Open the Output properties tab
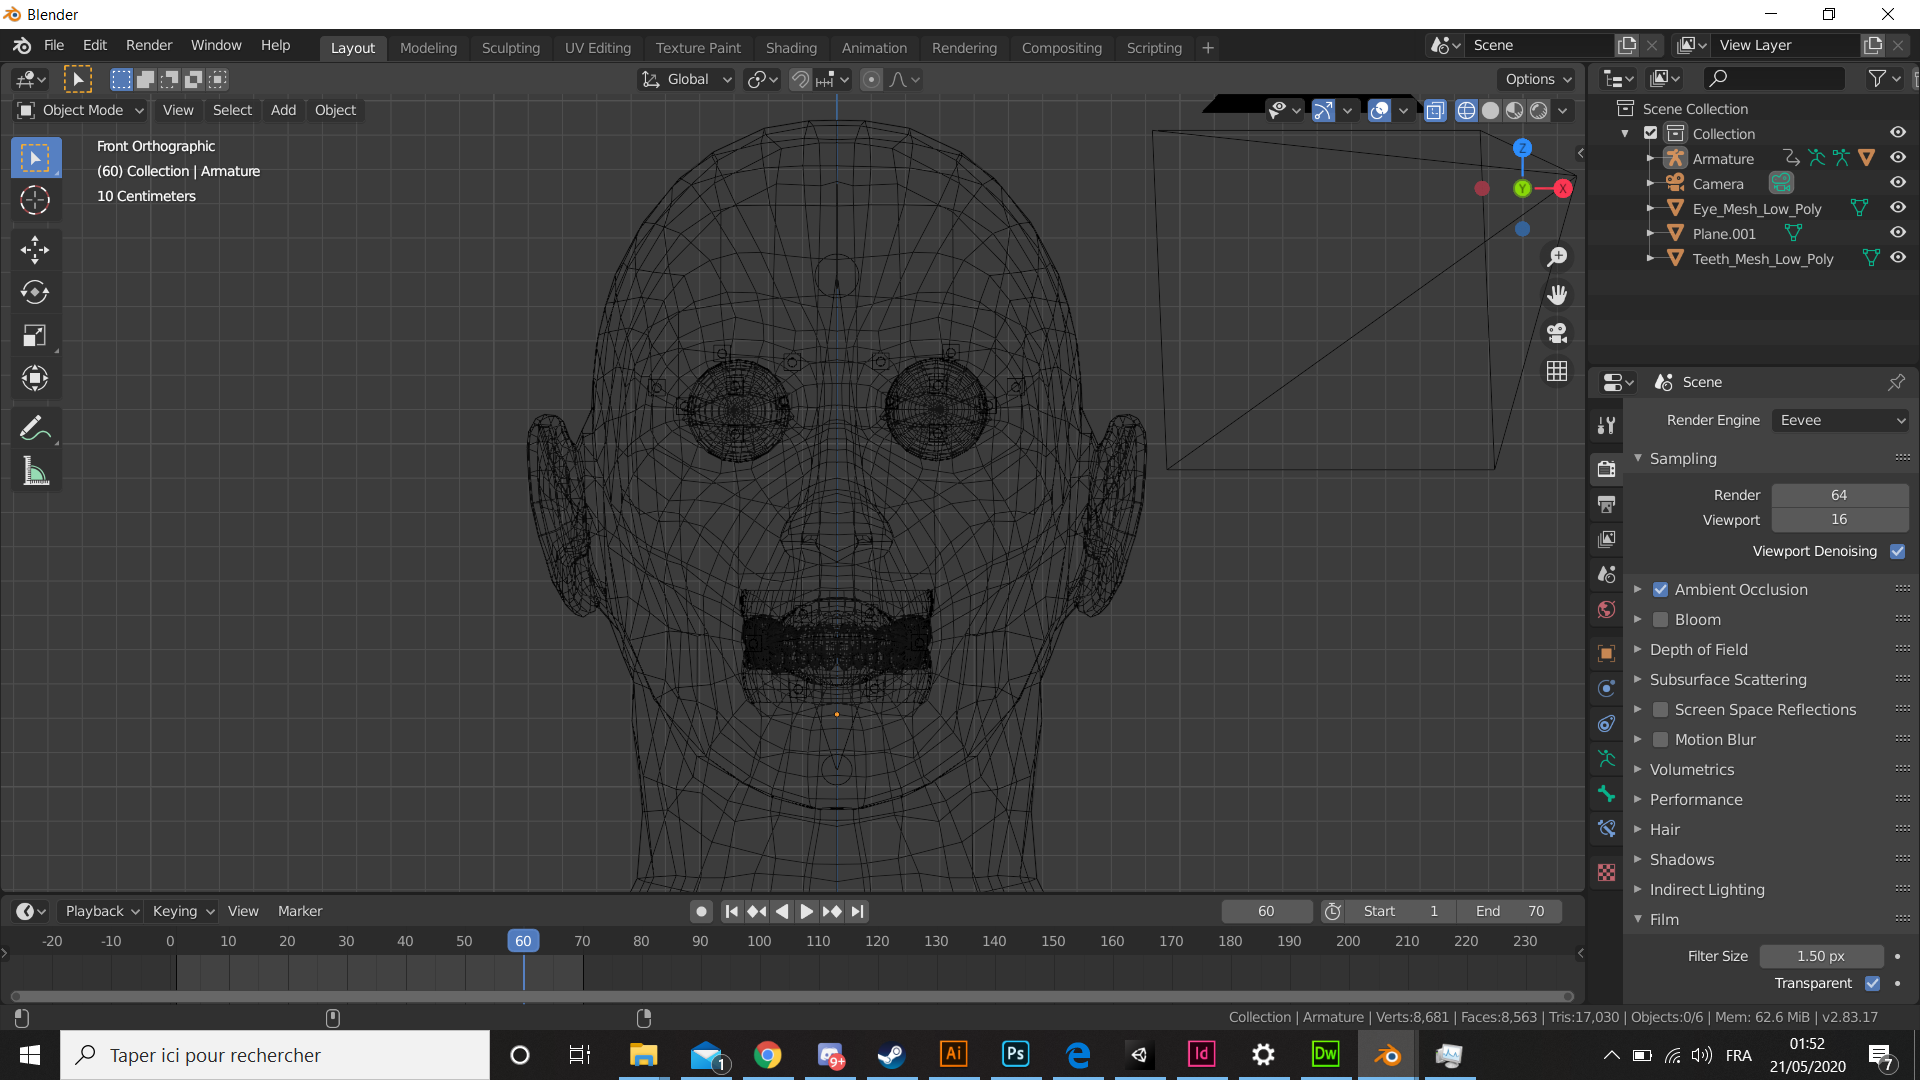1920x1080 pixels. 1607,504
